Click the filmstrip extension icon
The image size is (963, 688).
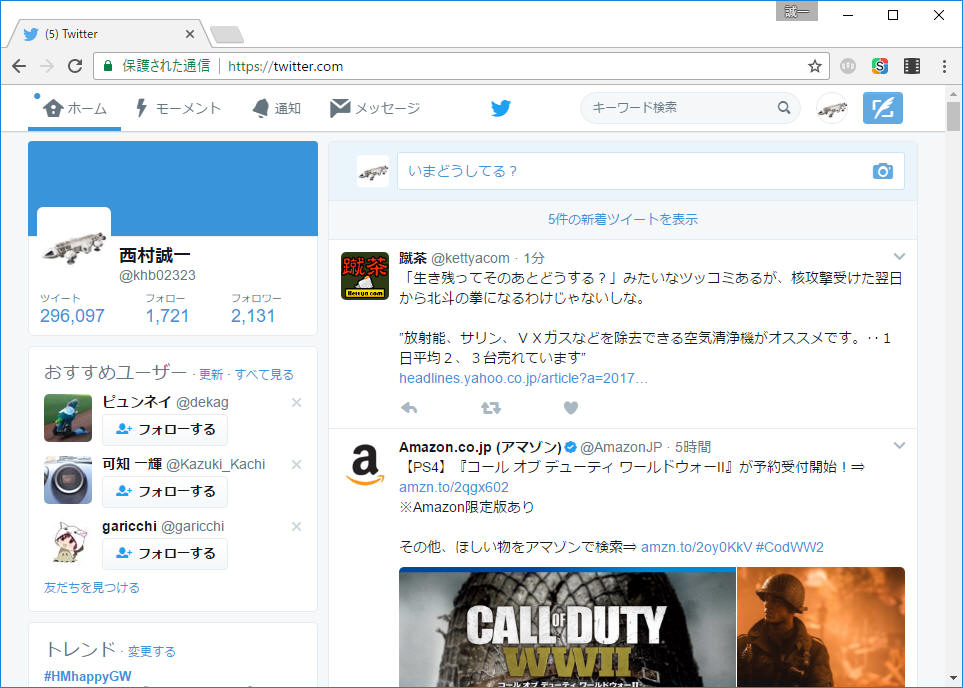click(912, 66)
